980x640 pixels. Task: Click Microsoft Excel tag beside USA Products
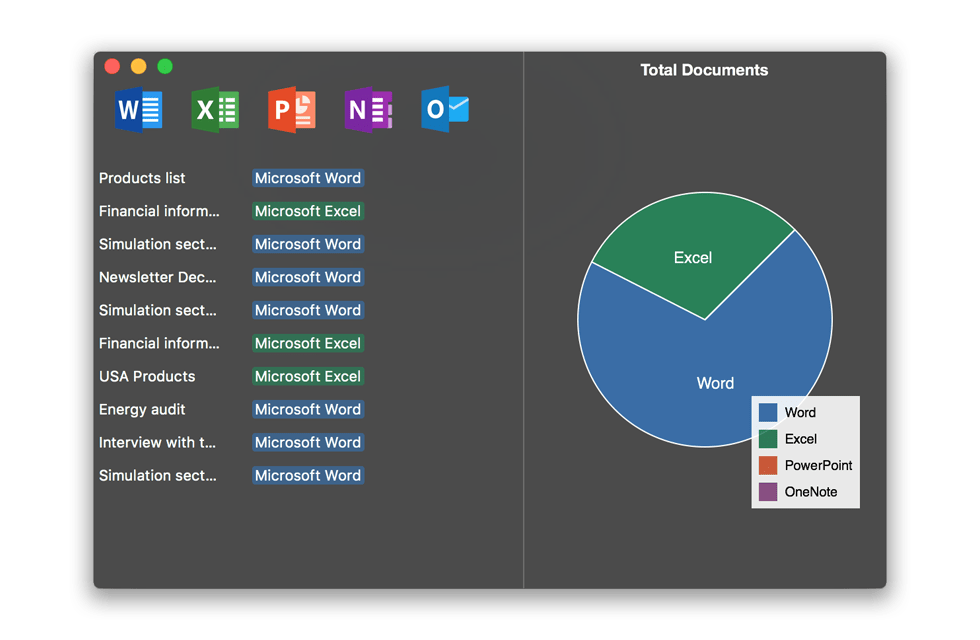[x=308, y=376]
